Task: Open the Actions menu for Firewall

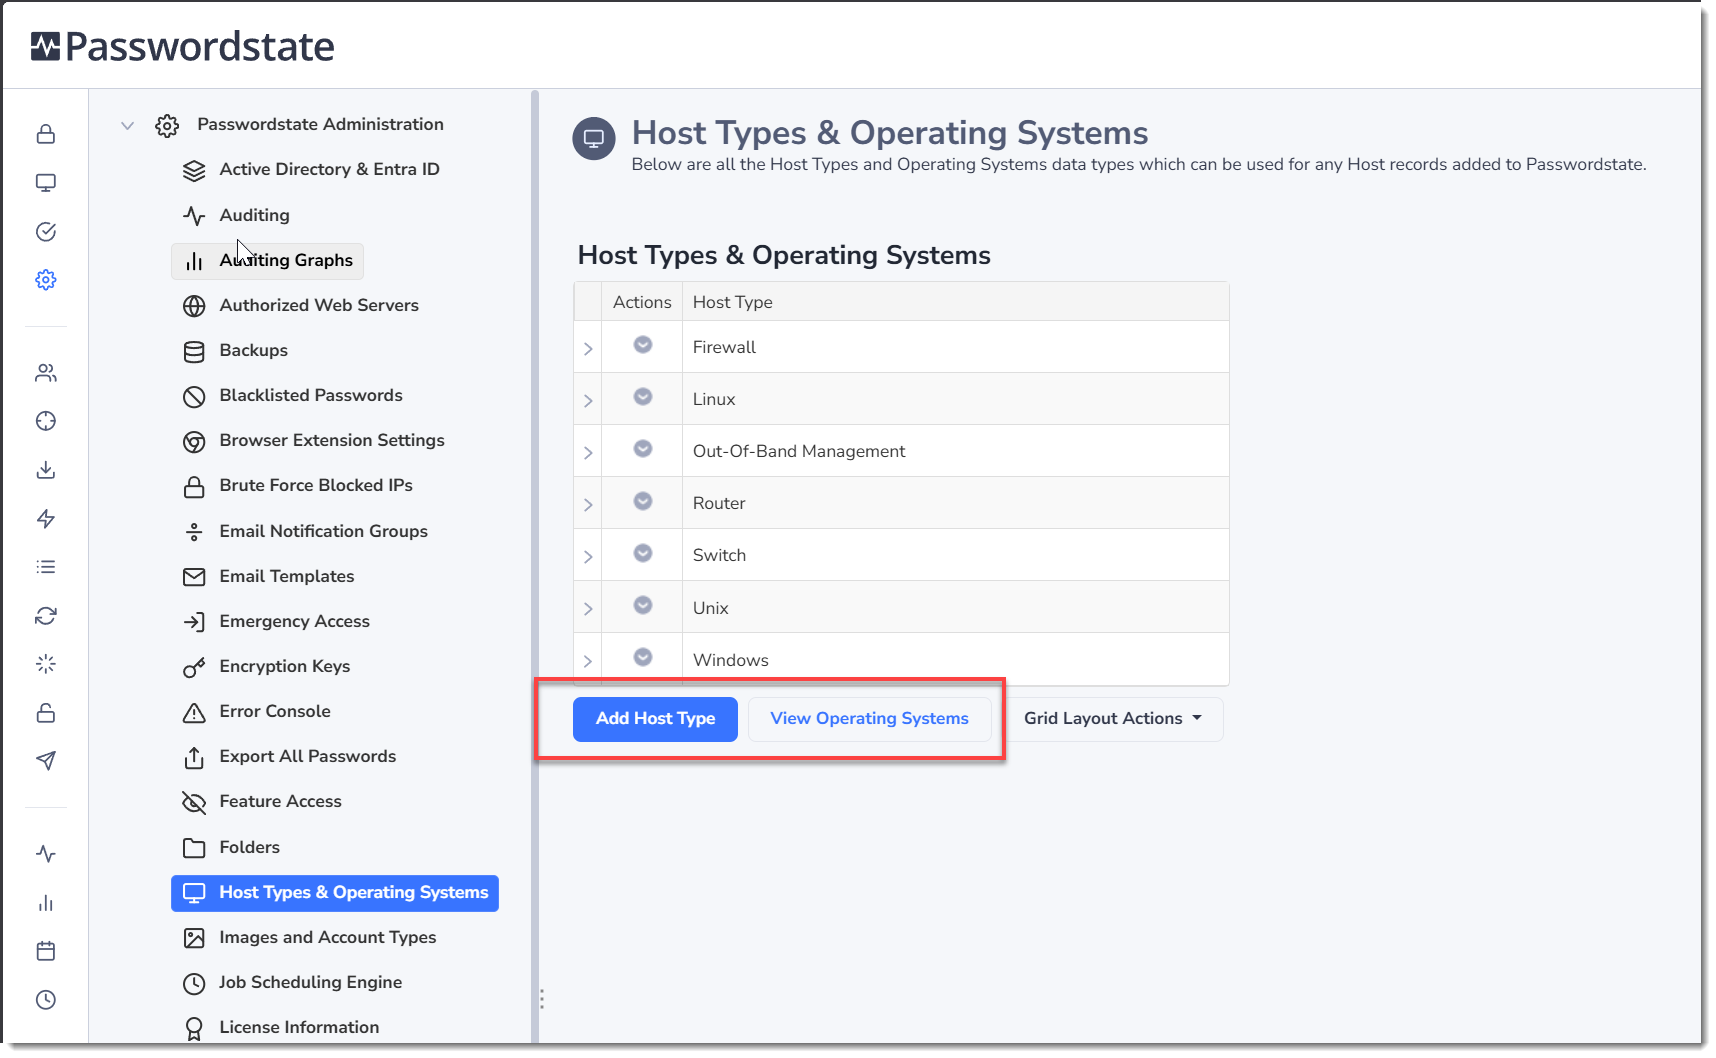Action: (x=643, y=345)
